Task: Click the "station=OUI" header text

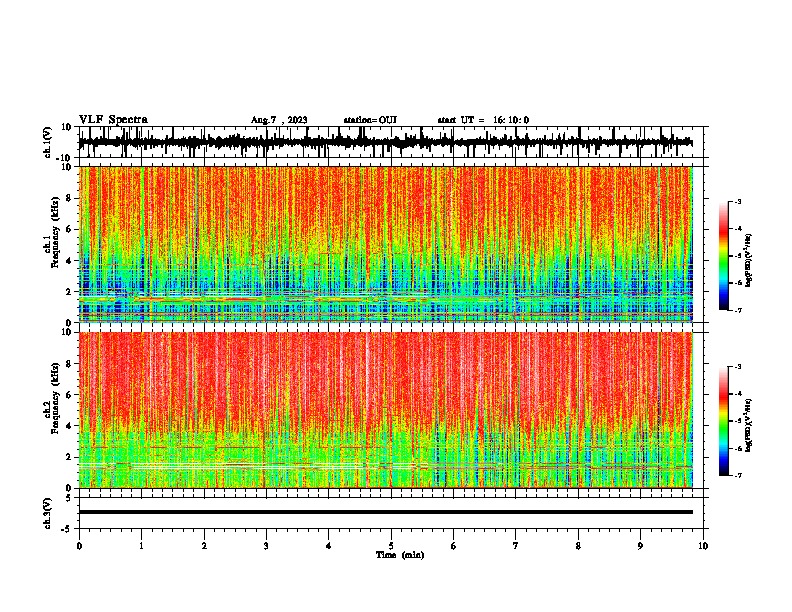Action: pos(370,120)
